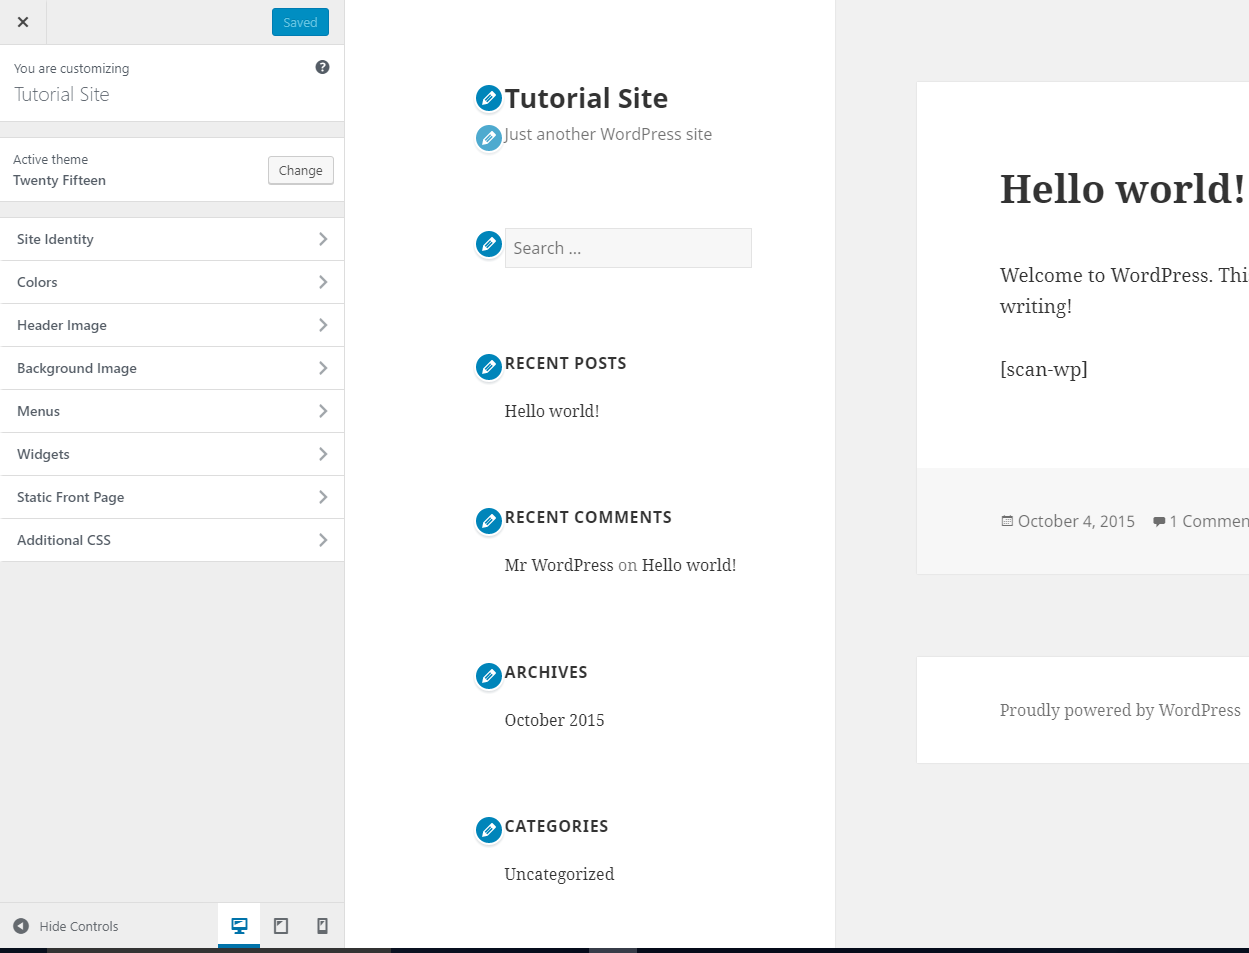
Task: Click edit pencil next to Tutorial Site title
Action: tap(488, 98)
